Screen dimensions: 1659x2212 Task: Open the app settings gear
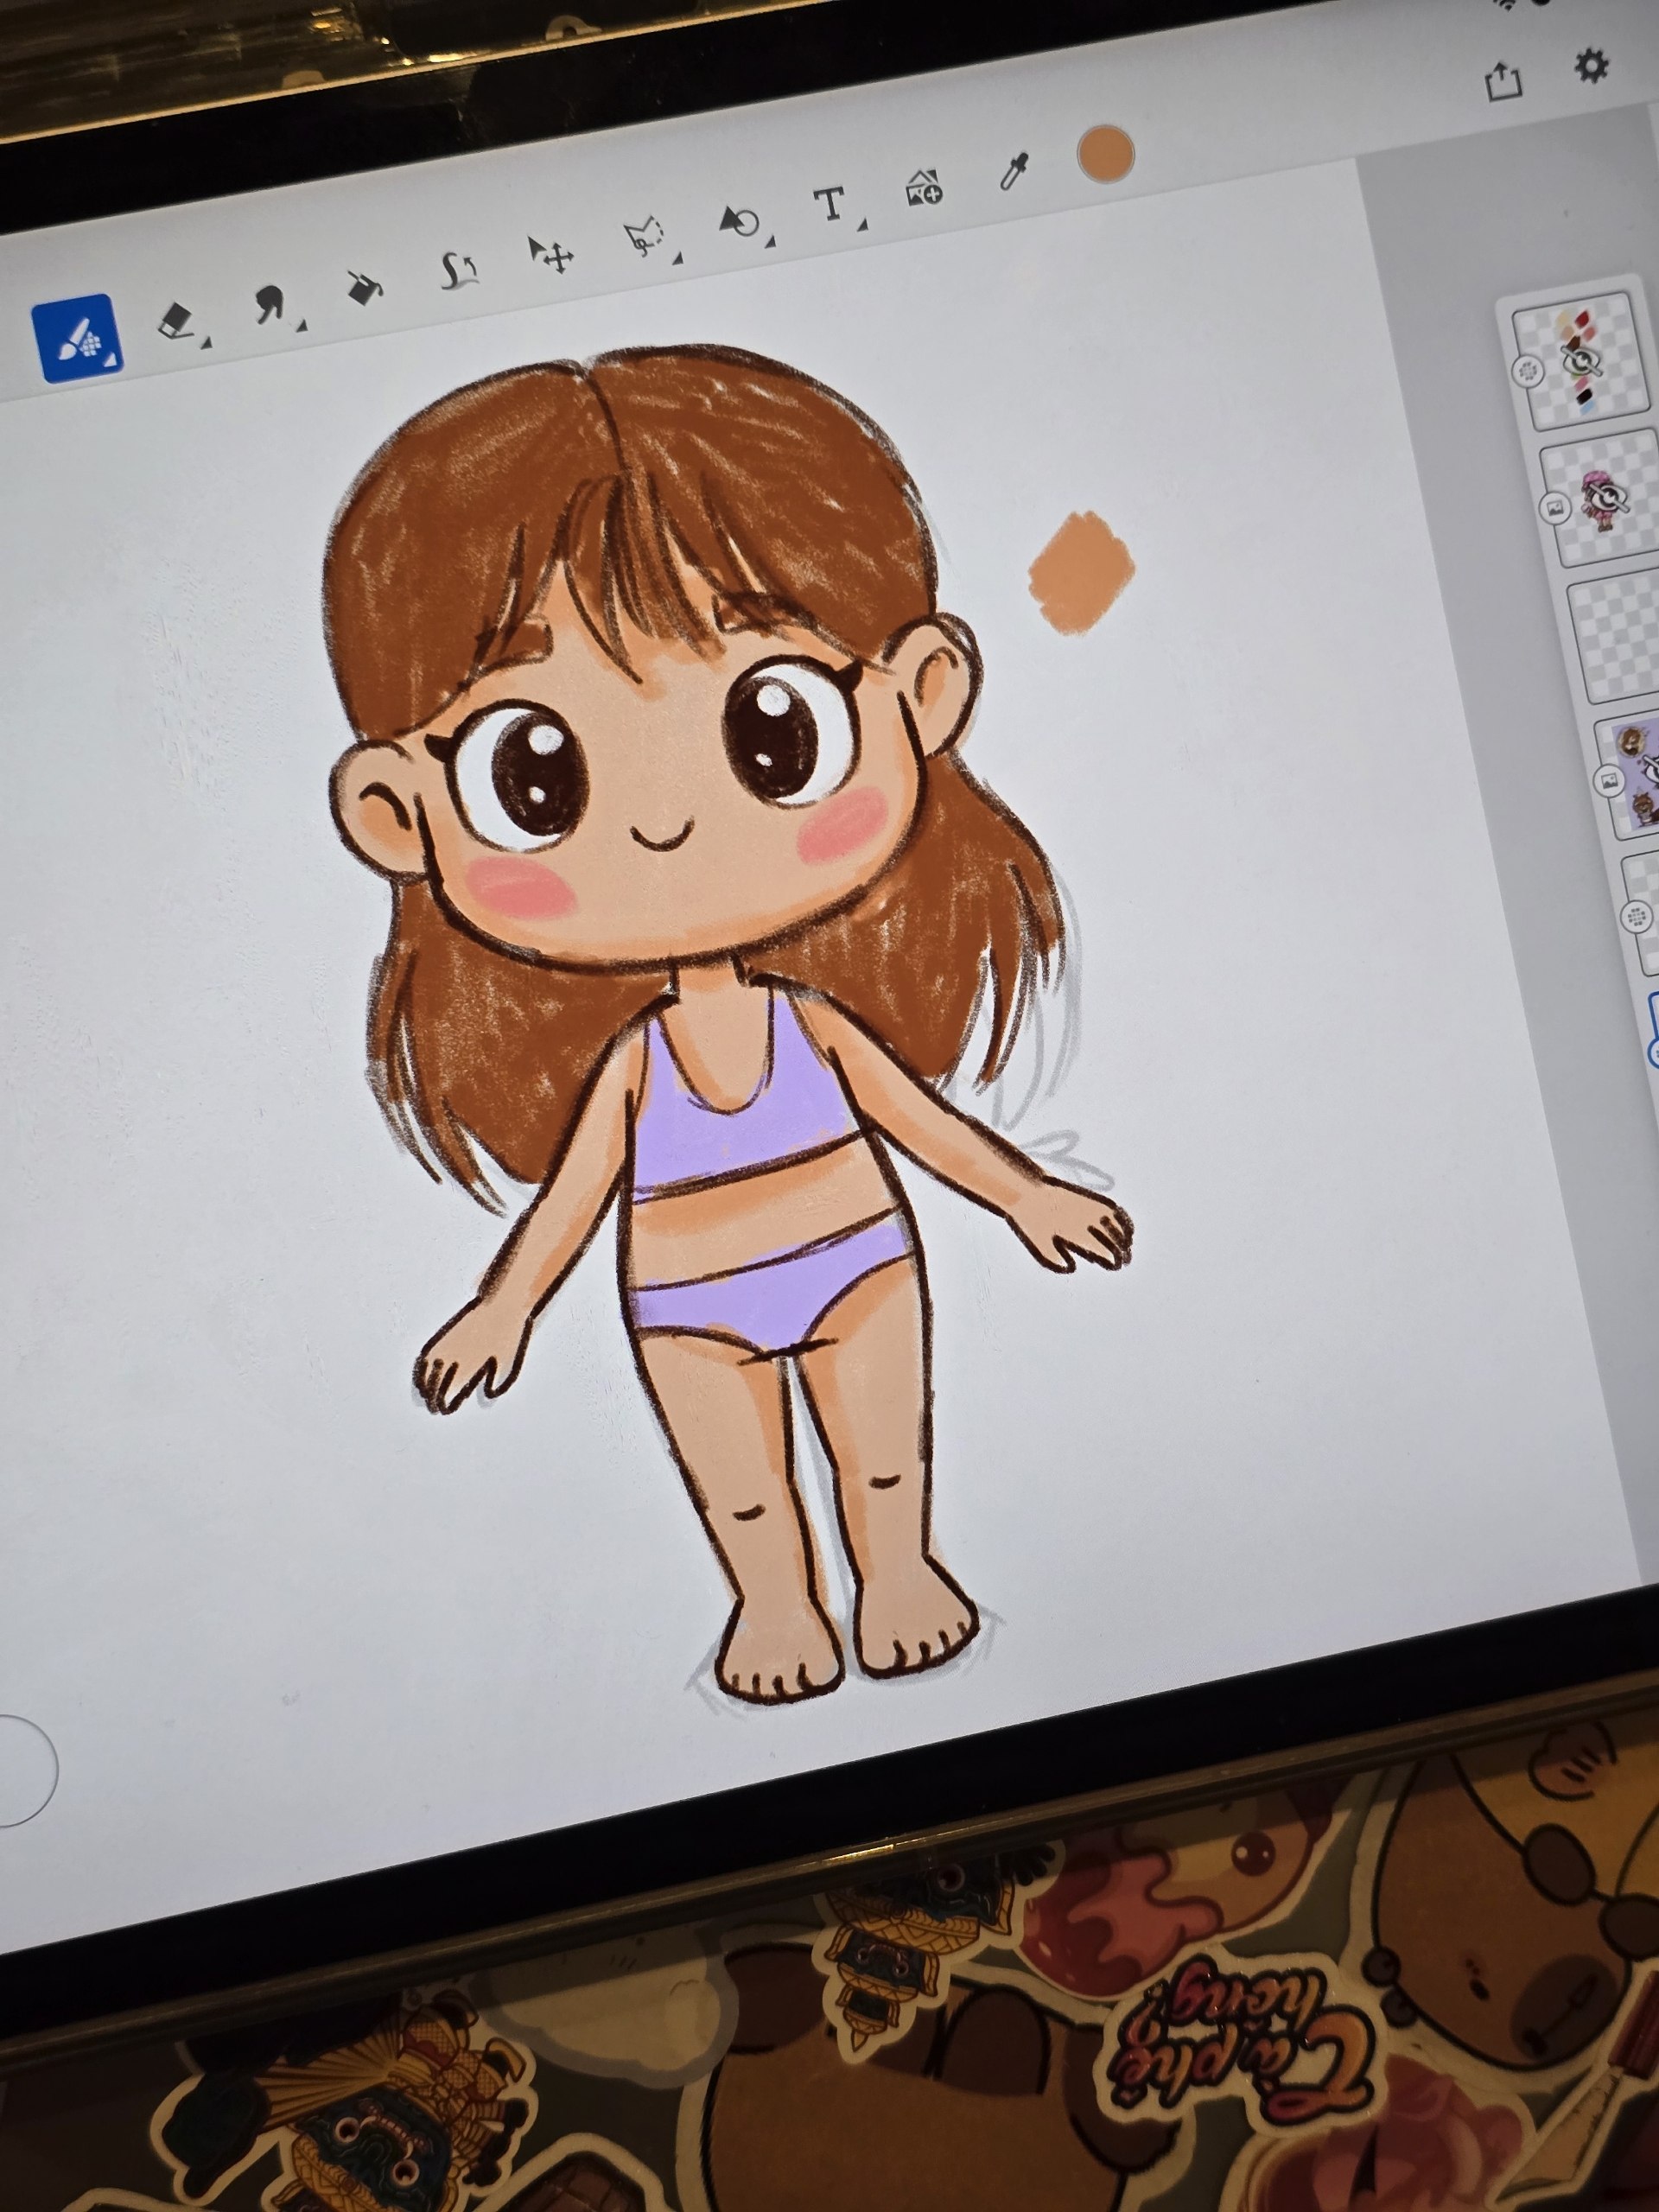1591,66
